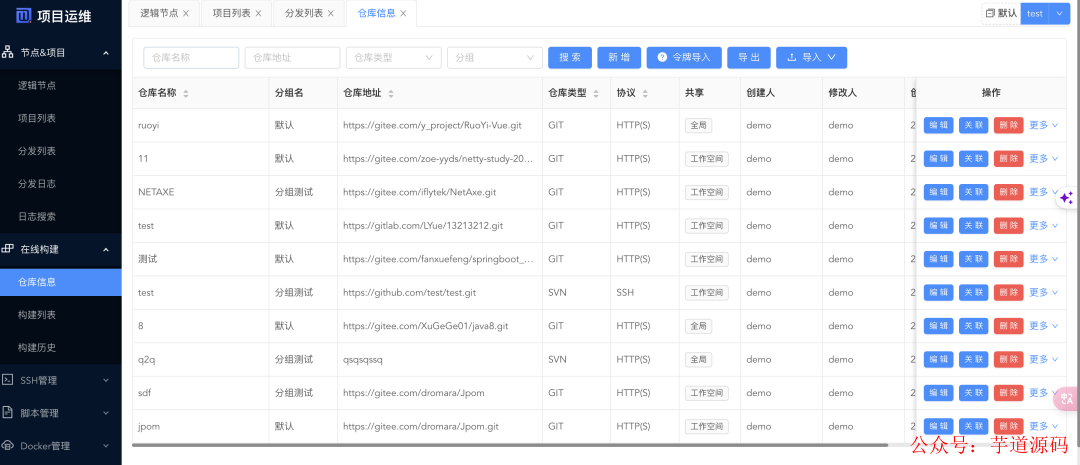Image resolution: width=1080 pixels, height=465 pixels.
Task: Click 删除 for repository 8
Action: 1008,326
